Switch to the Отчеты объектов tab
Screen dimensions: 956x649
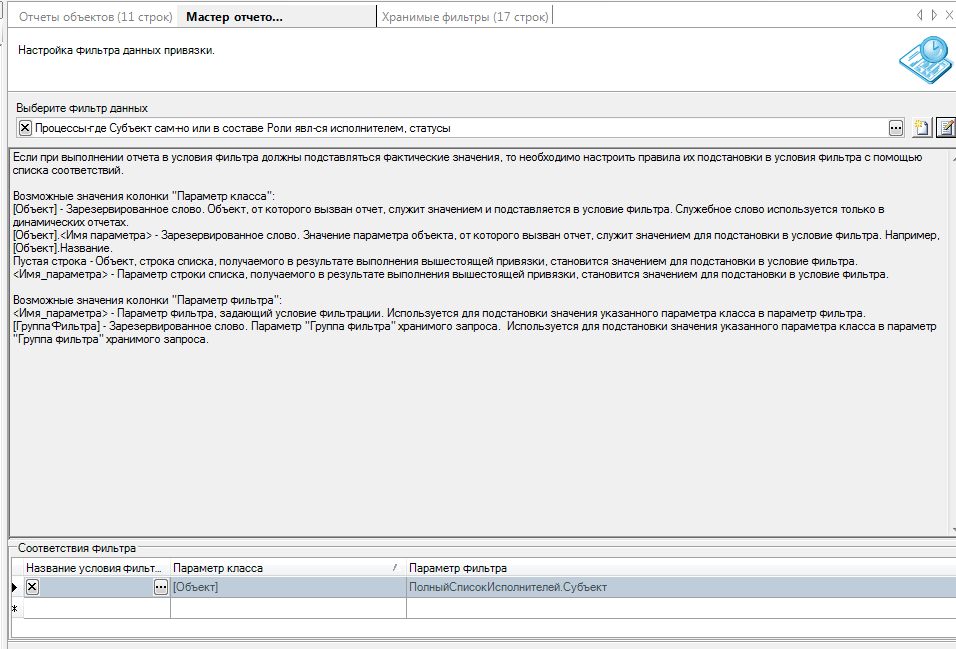(93, 17)
